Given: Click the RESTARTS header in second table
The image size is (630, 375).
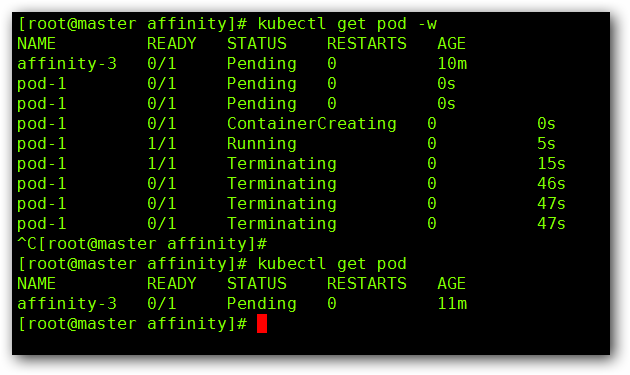Looking at the screenshot, I should (366, 283).
